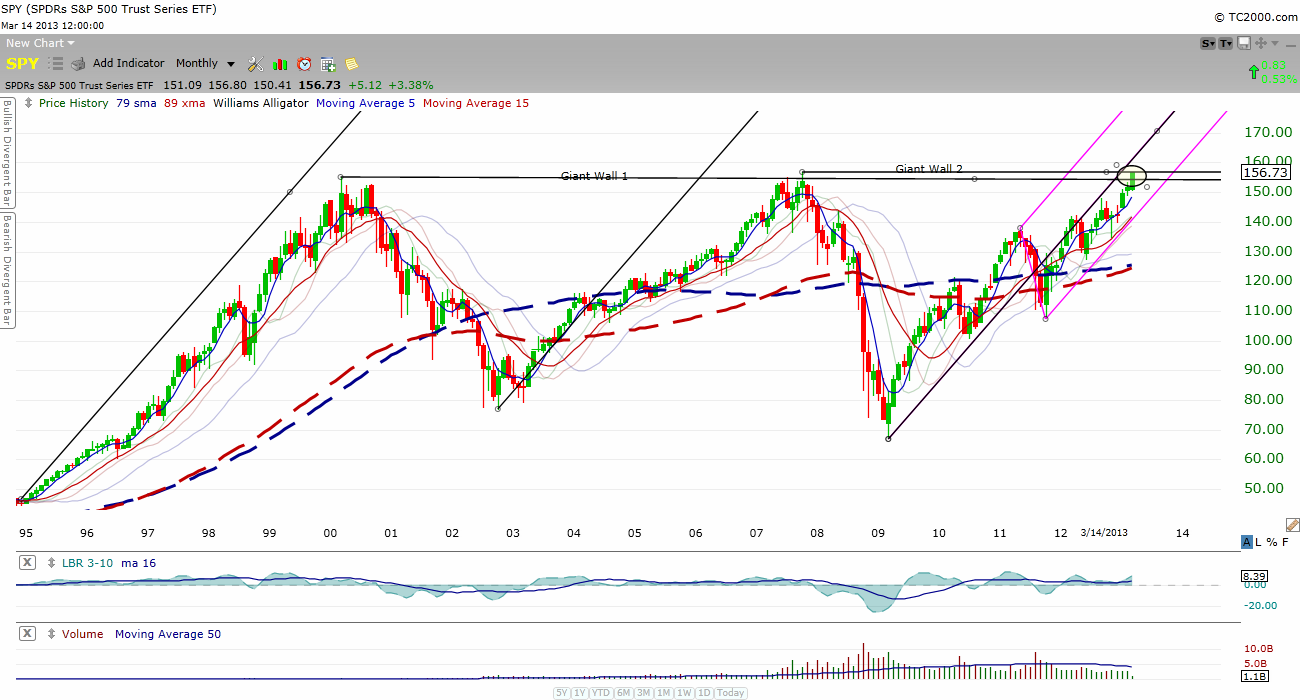Zoom chart to YTD range
Image resolution: width=1300 pixels, height=700 pixels.
pos(601,693)
